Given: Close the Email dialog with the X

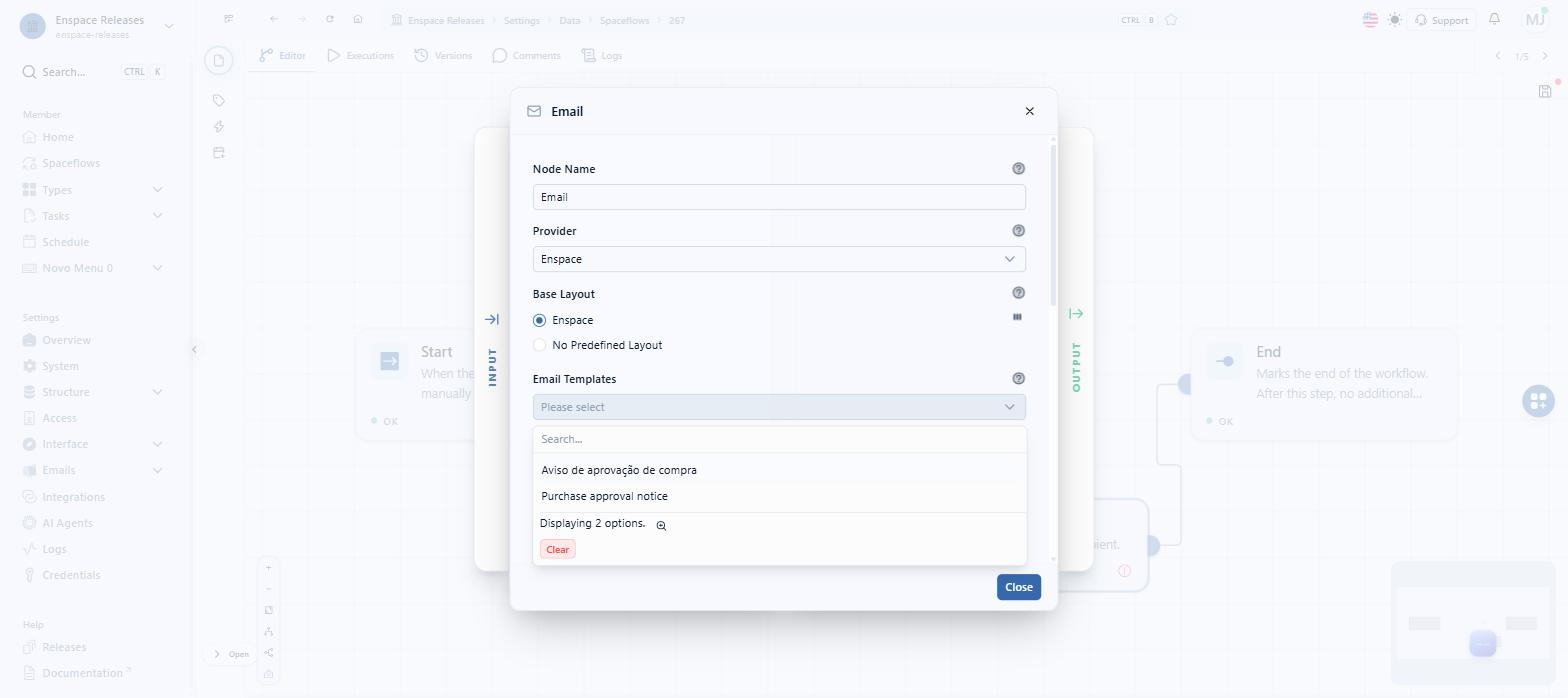Looking at the screenshot, I should [1029, 111].
